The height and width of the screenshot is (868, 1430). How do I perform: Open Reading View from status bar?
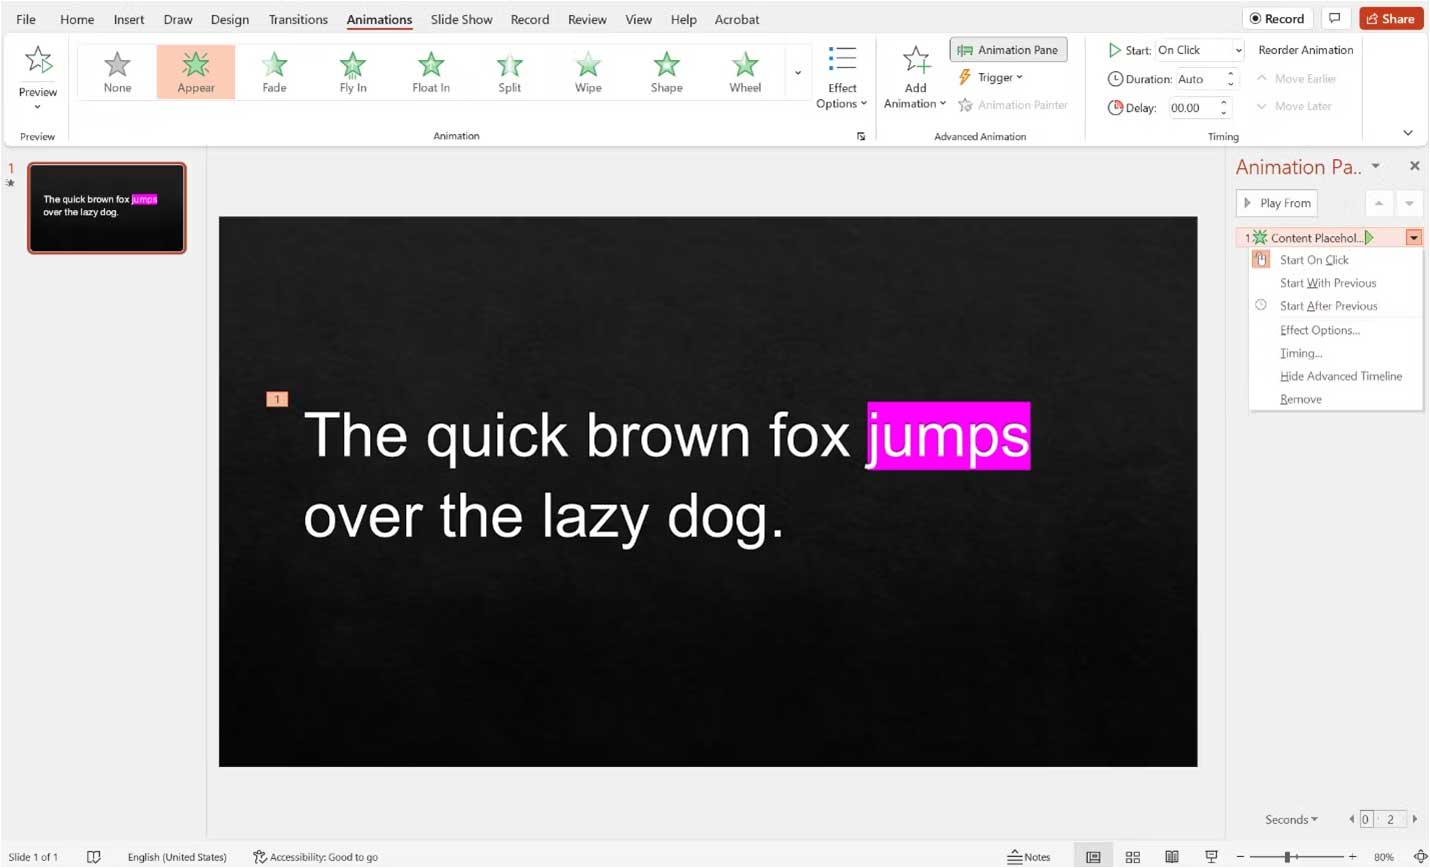coord(1171,857)
